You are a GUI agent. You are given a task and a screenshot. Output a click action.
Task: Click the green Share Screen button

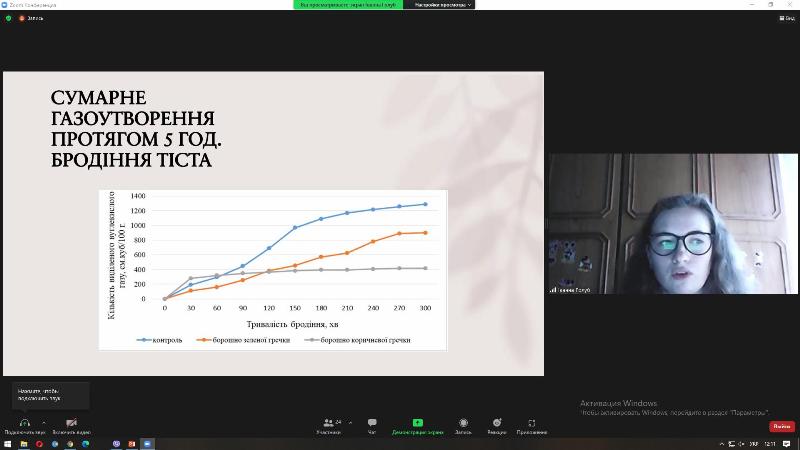click(417, 423)
